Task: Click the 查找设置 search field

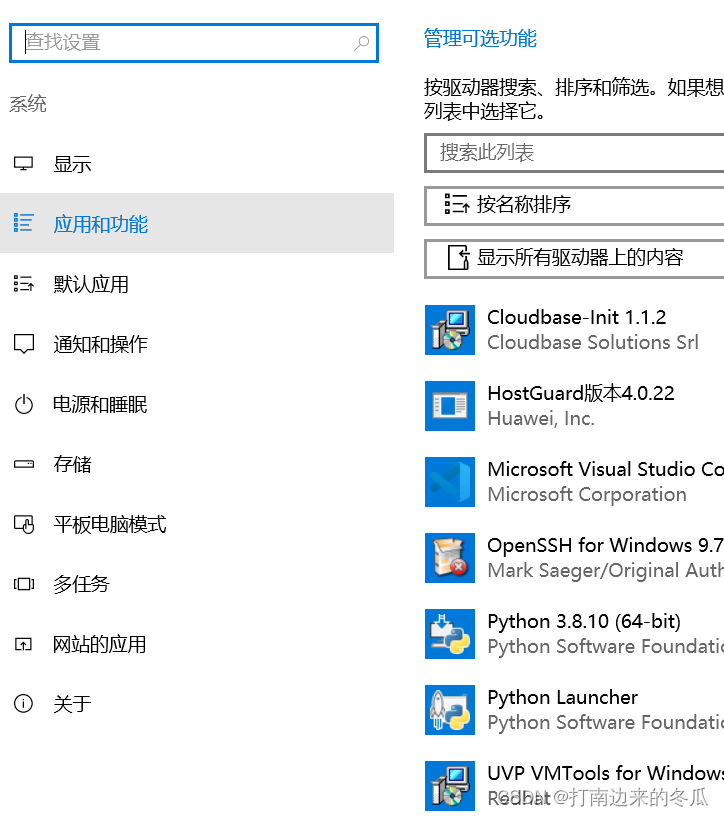Action: coord(194,43)
